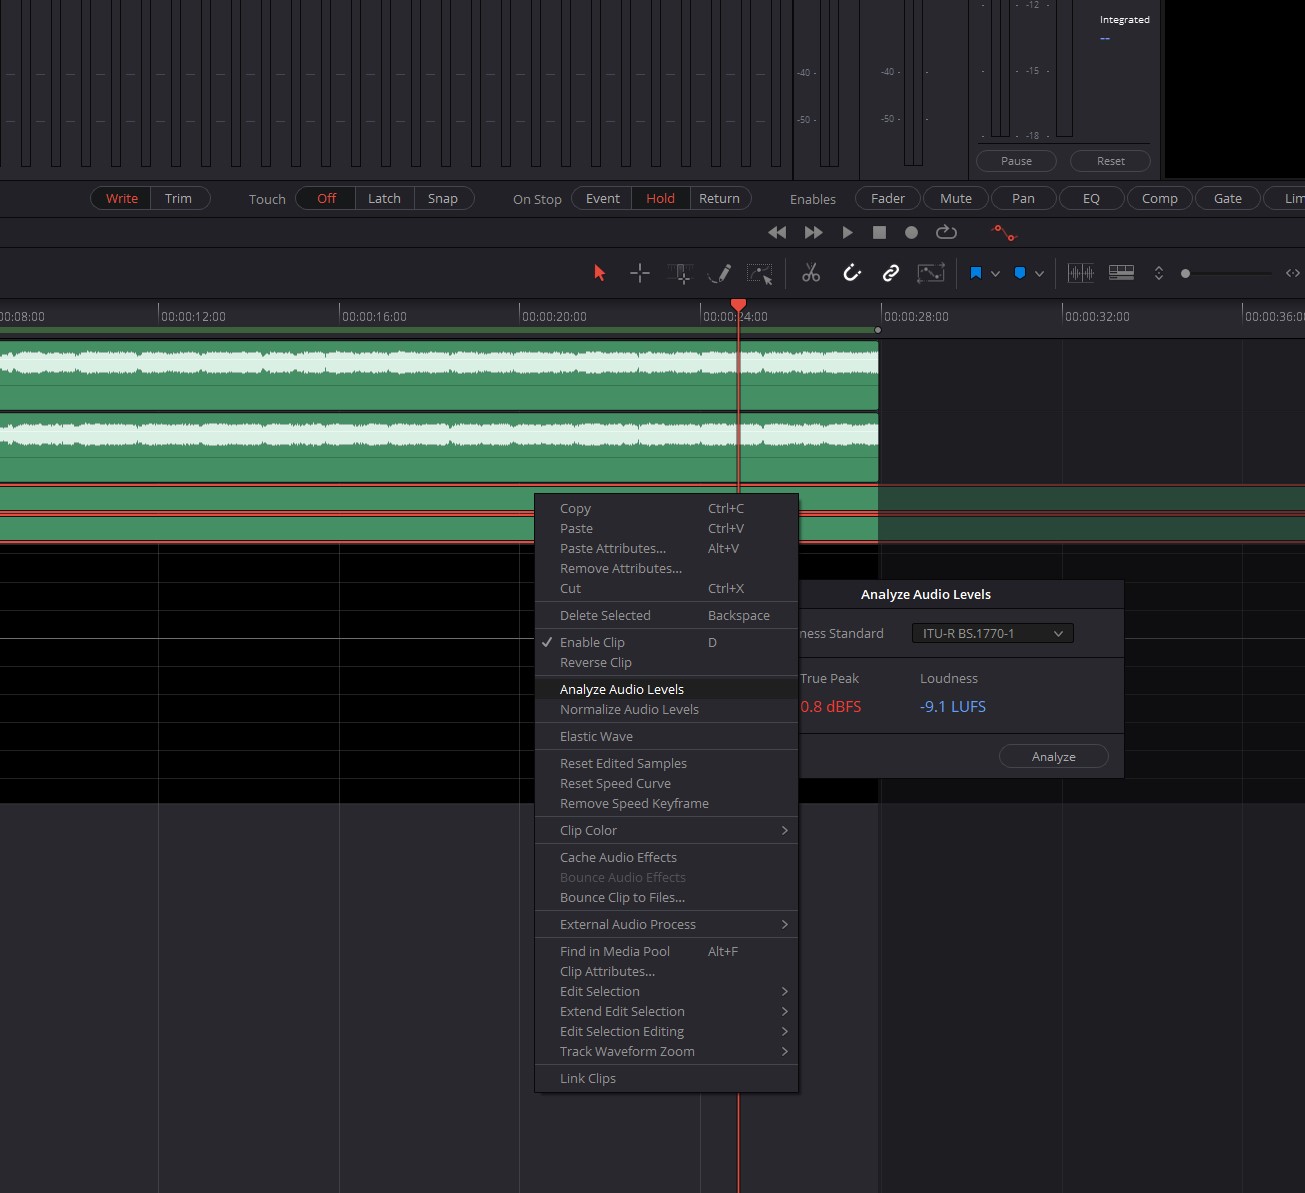Select the edit selection mode tool
Viewport: 1305px width, 1193px height.
680,273
